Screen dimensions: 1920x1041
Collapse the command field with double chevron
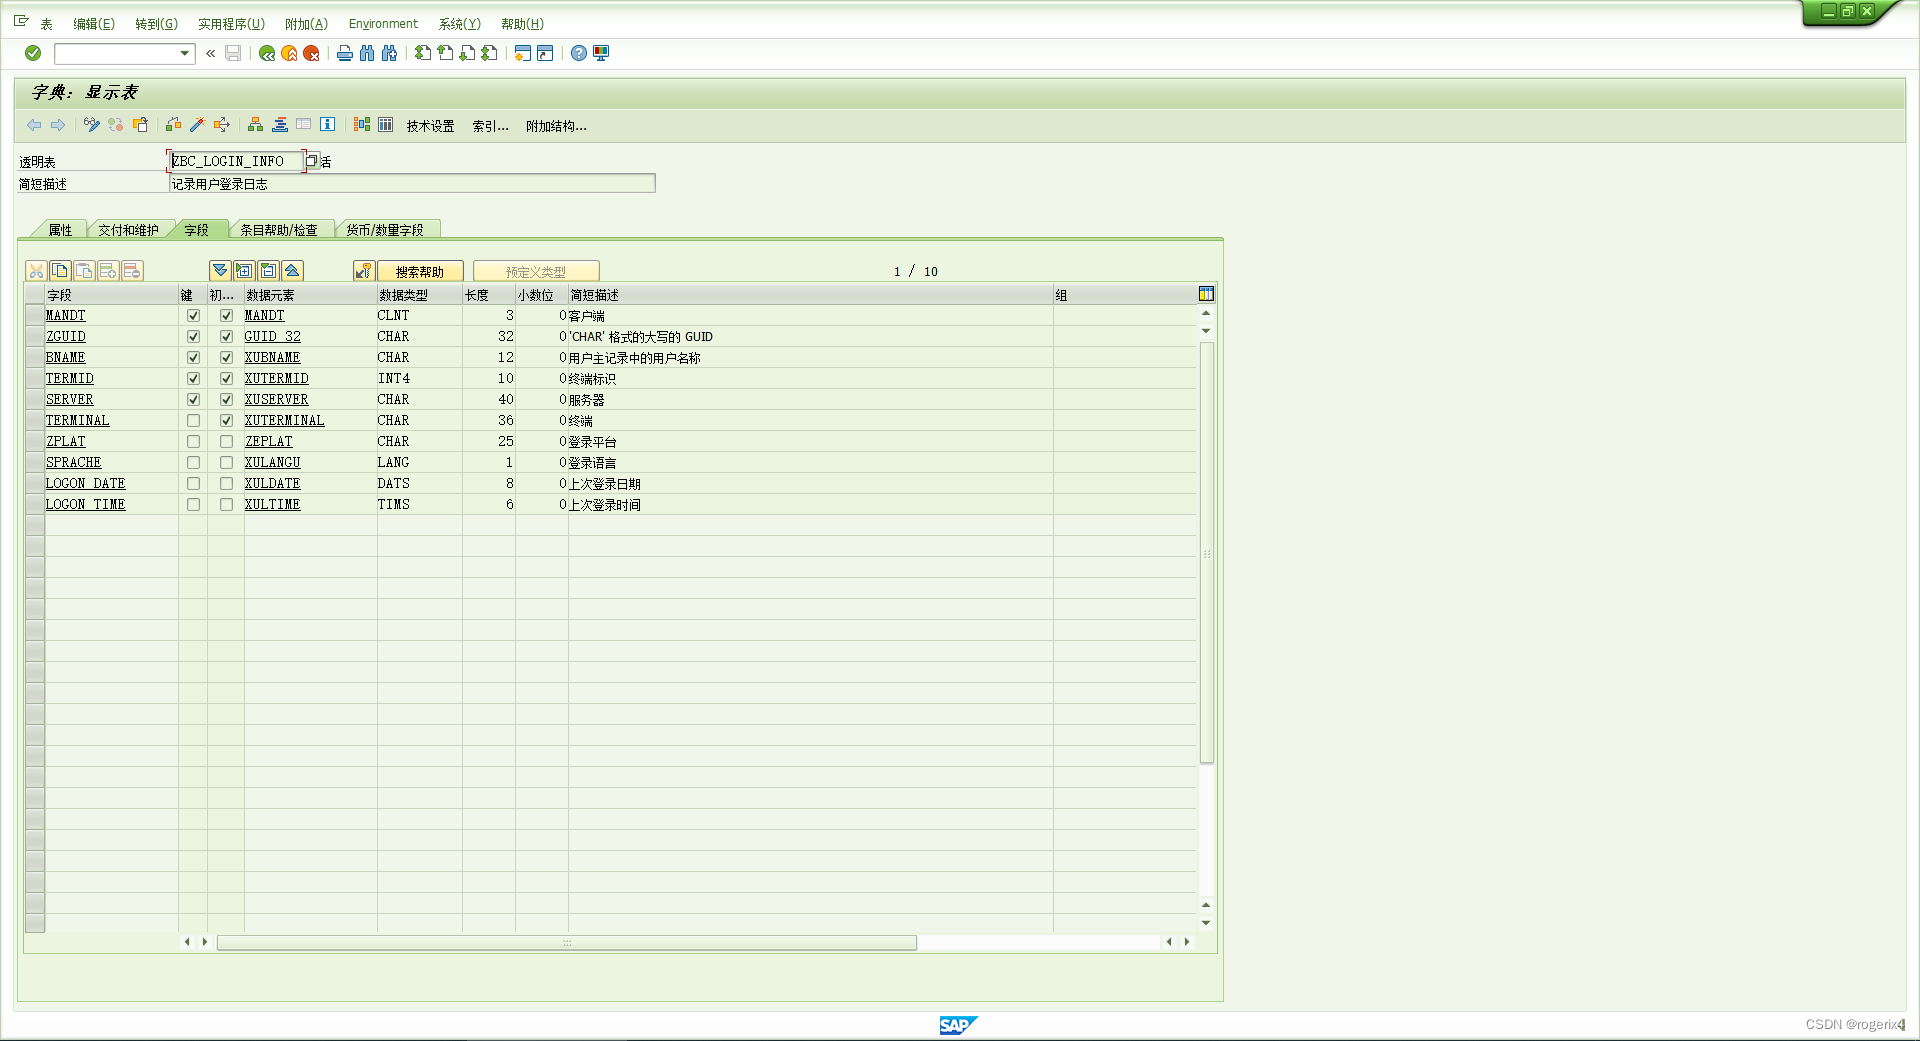(211, 53)
